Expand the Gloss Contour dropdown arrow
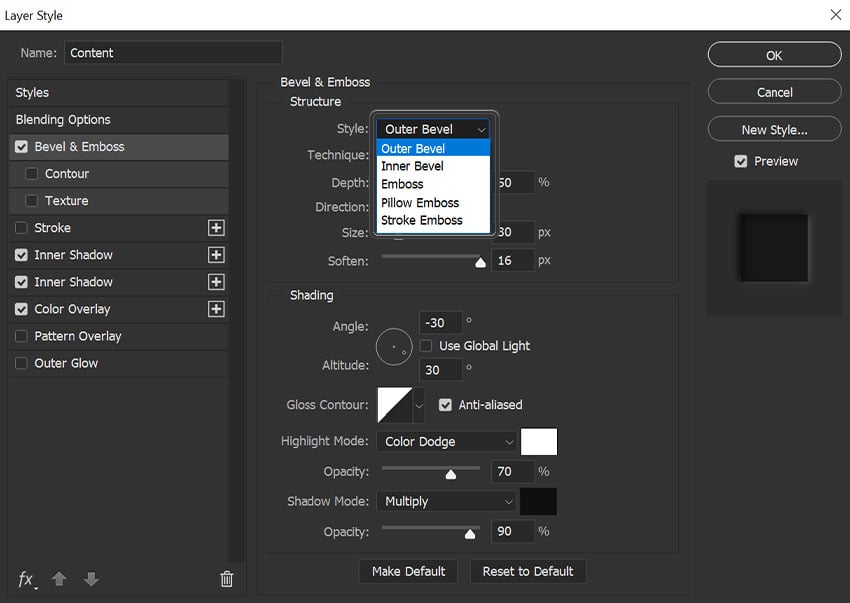 [420, 405]
